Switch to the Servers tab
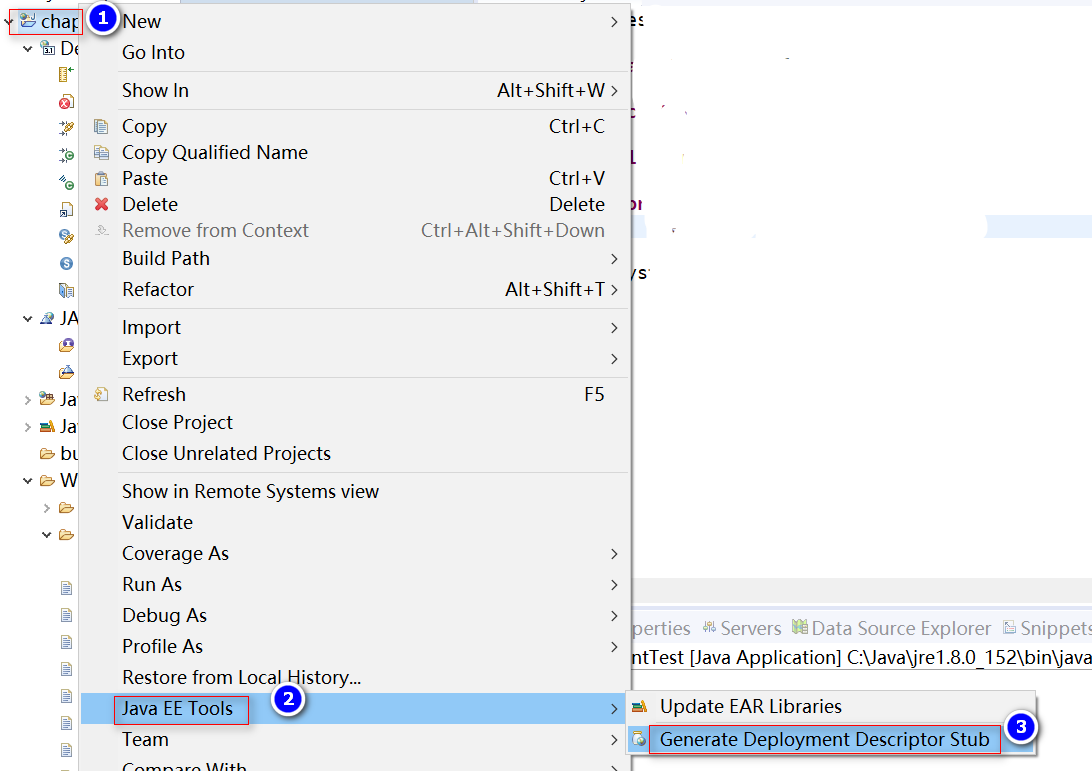Screen dimensions: 1092x771 pos(742,628)
